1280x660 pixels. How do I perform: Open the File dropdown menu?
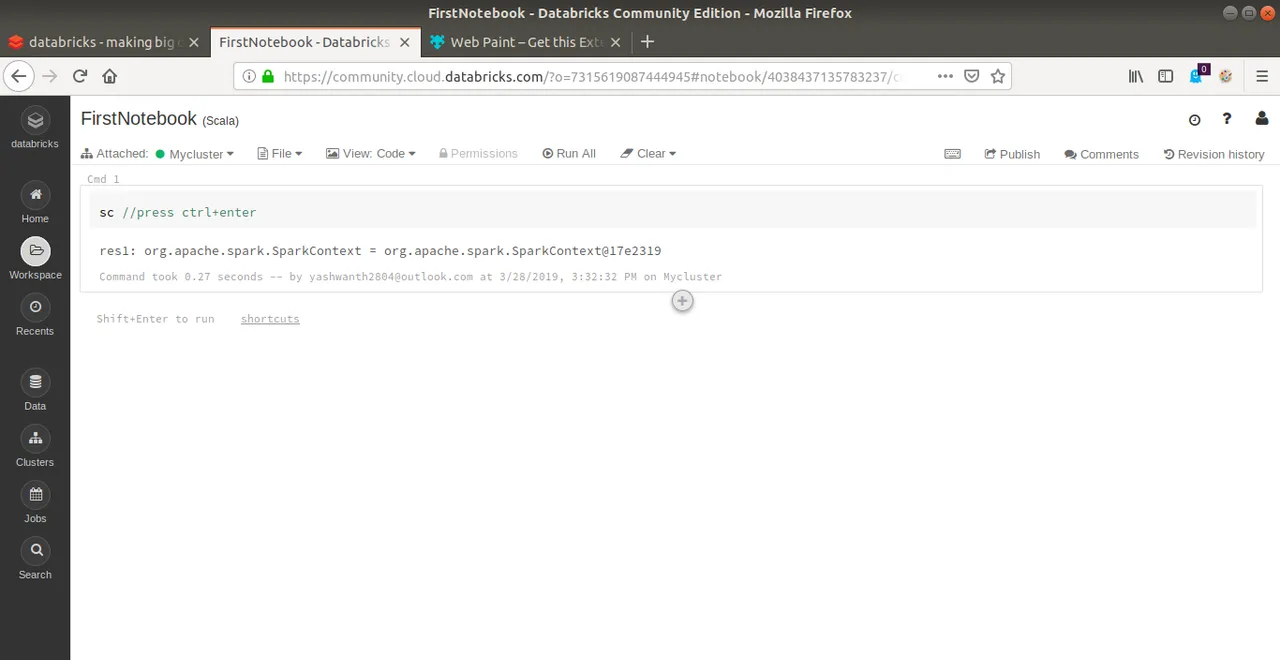(x=280, y=154)
